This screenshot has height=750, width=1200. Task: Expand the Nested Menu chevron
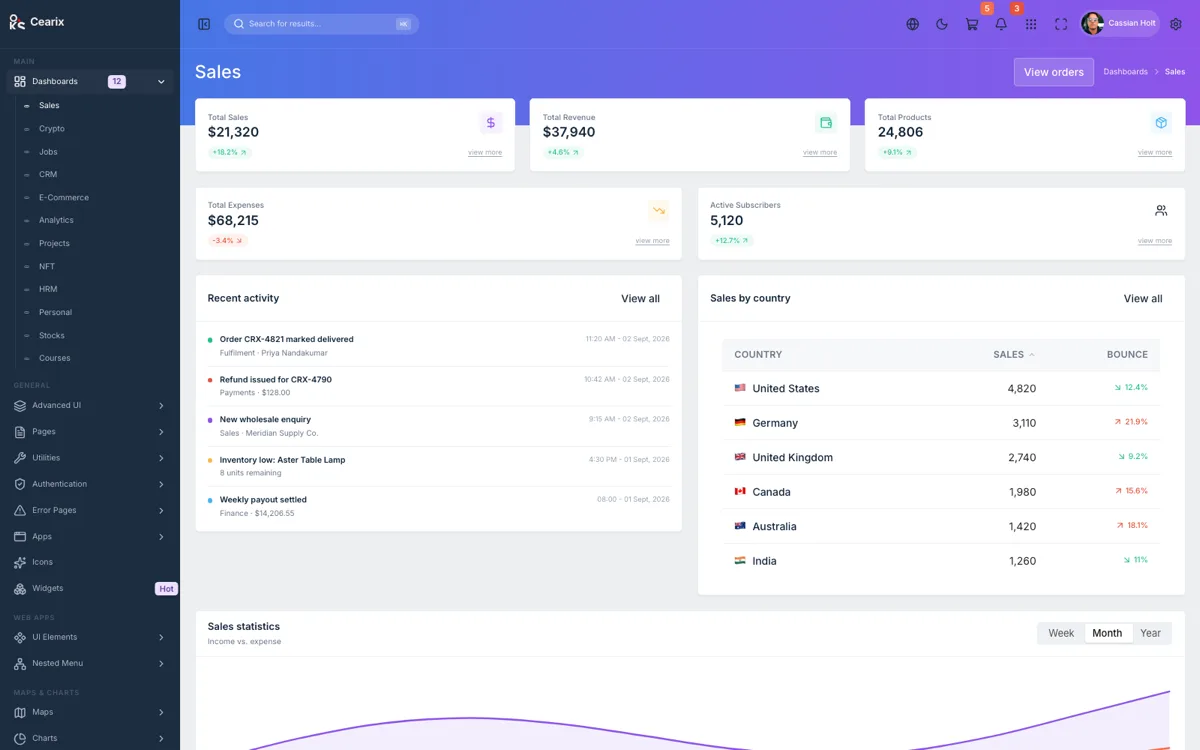[161, 663]
